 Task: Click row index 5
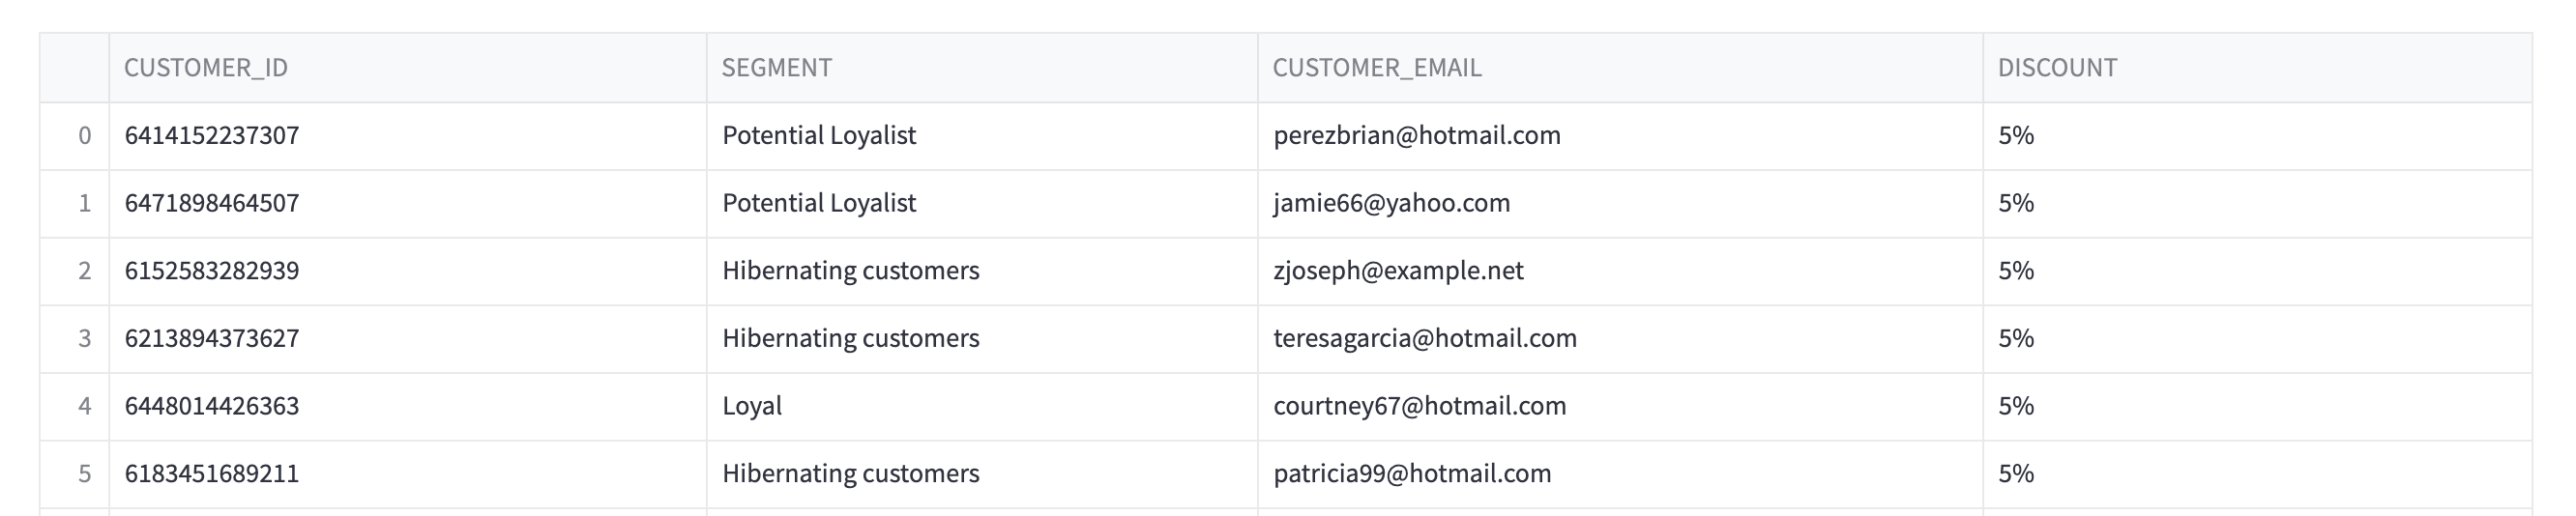(75, 474)
